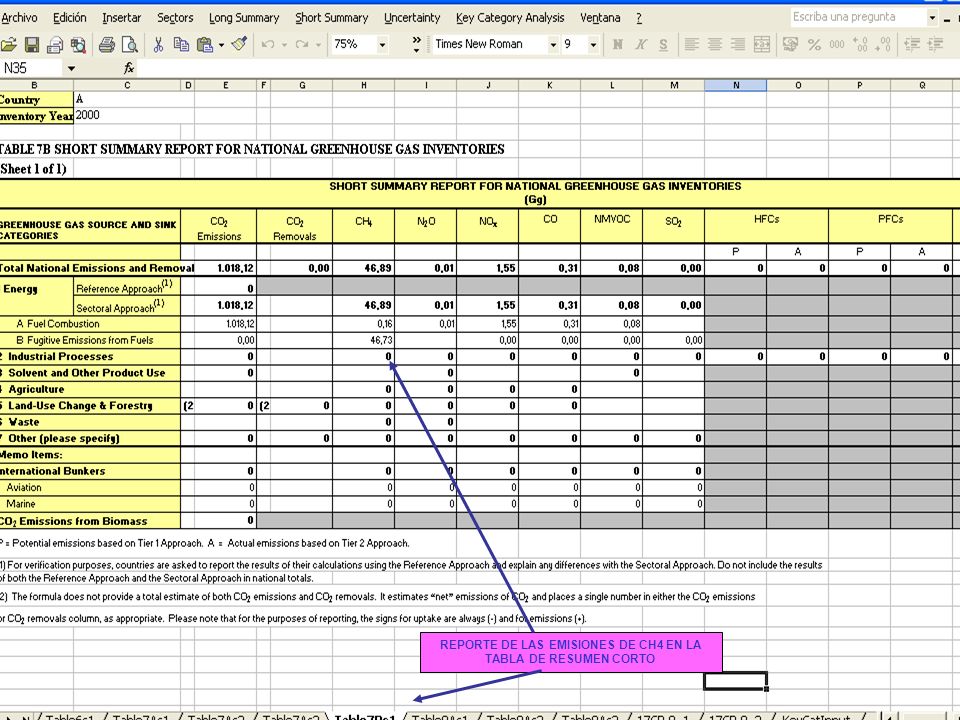Click the Merge and Center icon
This screenshot has width=960, height=720.
[x=762, y=44]
